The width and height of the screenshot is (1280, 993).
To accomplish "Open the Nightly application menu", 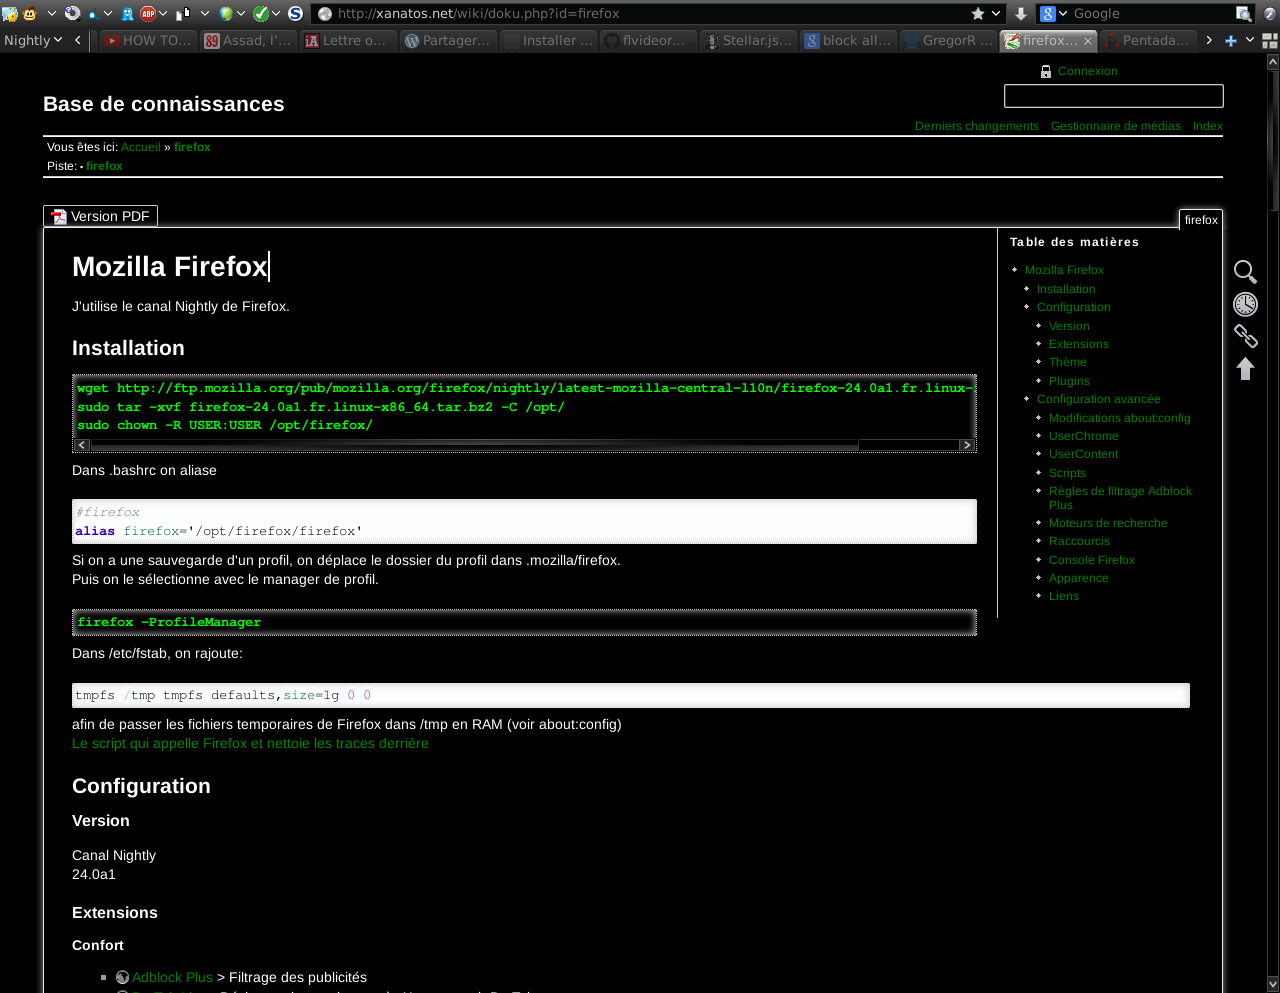I will (33, 40).
